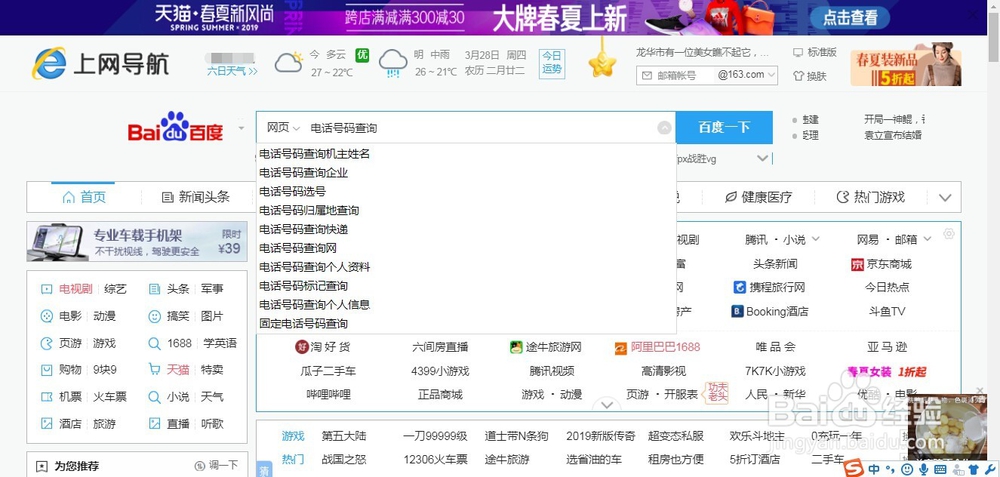1000x477 pixels.
Task: Expand the site list with the down chevron
Action: click(x=607, y=405)
